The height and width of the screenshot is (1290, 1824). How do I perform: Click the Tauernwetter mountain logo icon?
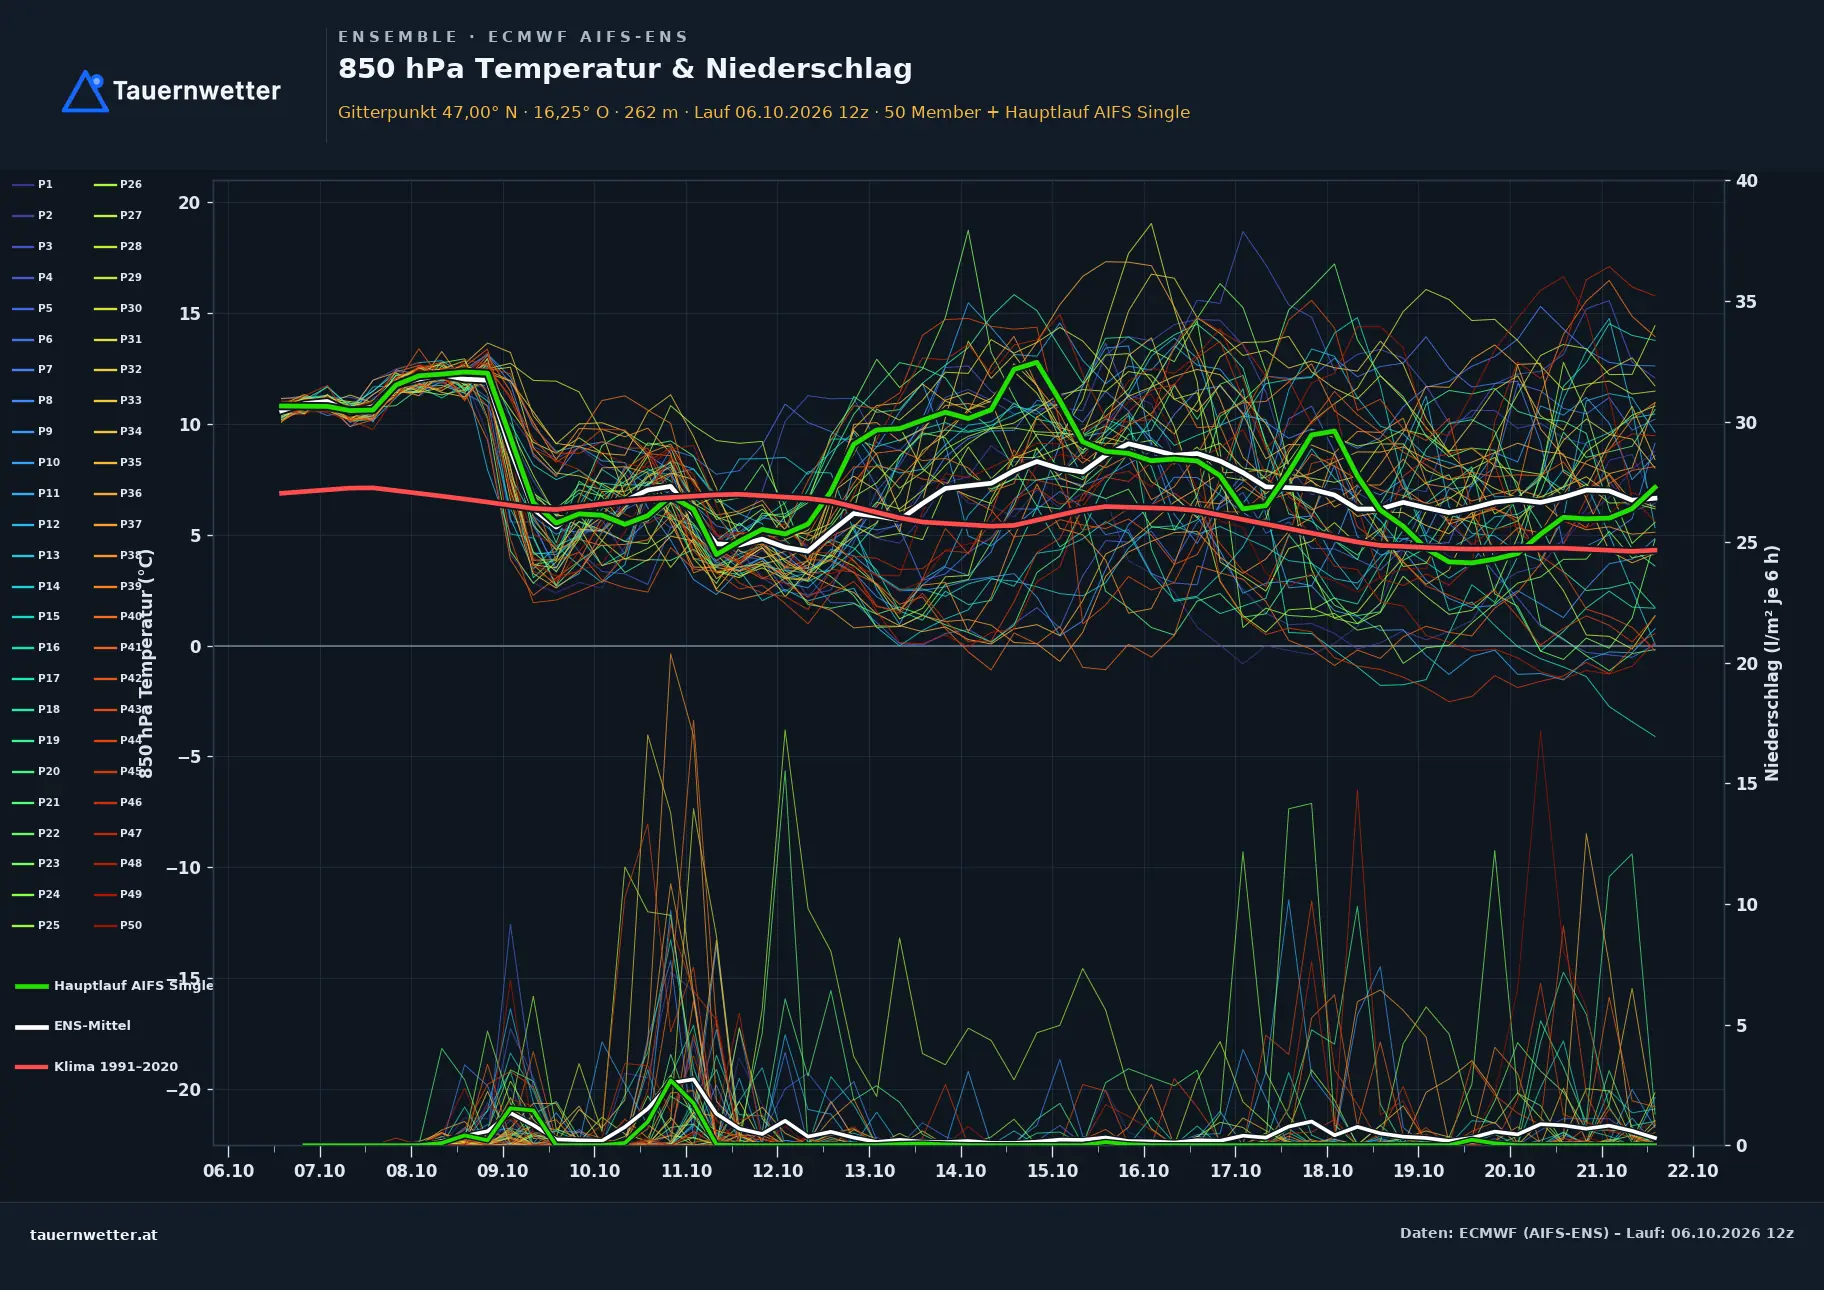[85, 91]
